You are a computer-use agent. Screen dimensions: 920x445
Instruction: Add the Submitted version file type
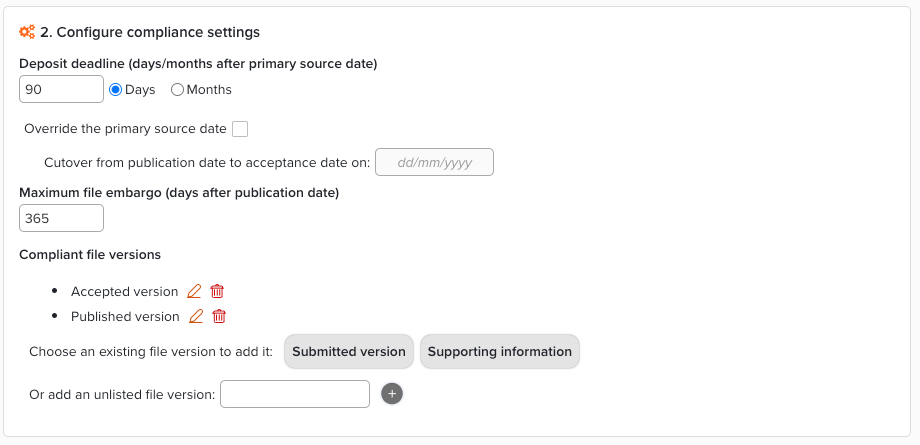[349, 352]
